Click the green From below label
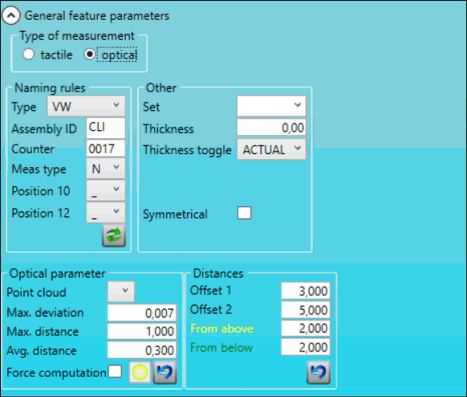This screenshot has width=467, height=397. point(221,348)
